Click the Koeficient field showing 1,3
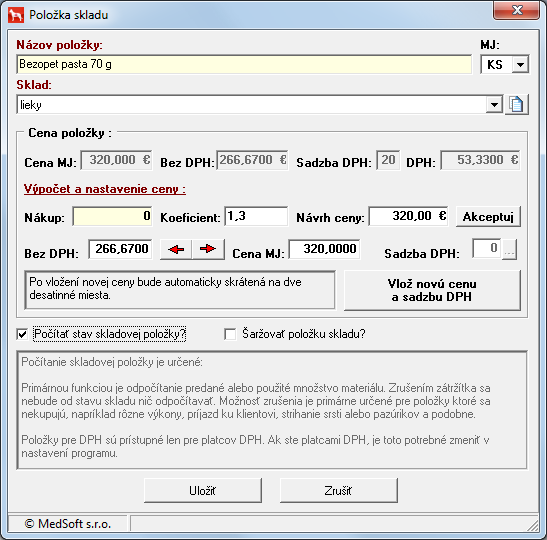 coord(256,216)
